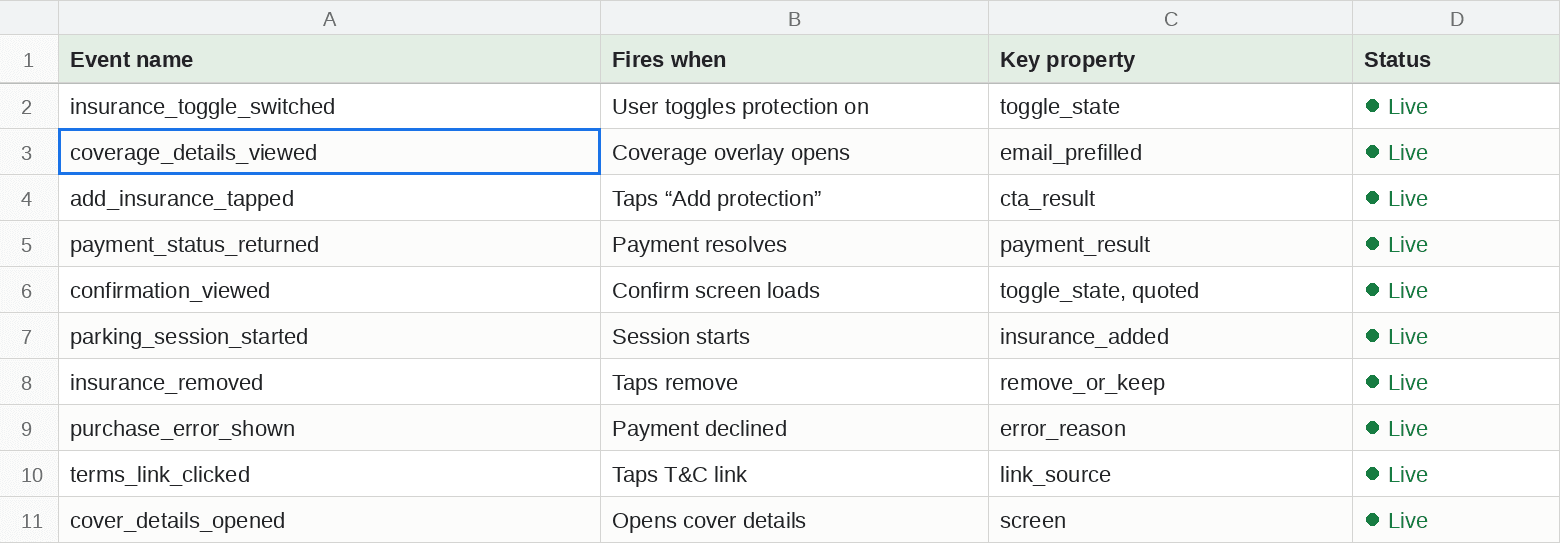Select the column D header

(1456, 18)
